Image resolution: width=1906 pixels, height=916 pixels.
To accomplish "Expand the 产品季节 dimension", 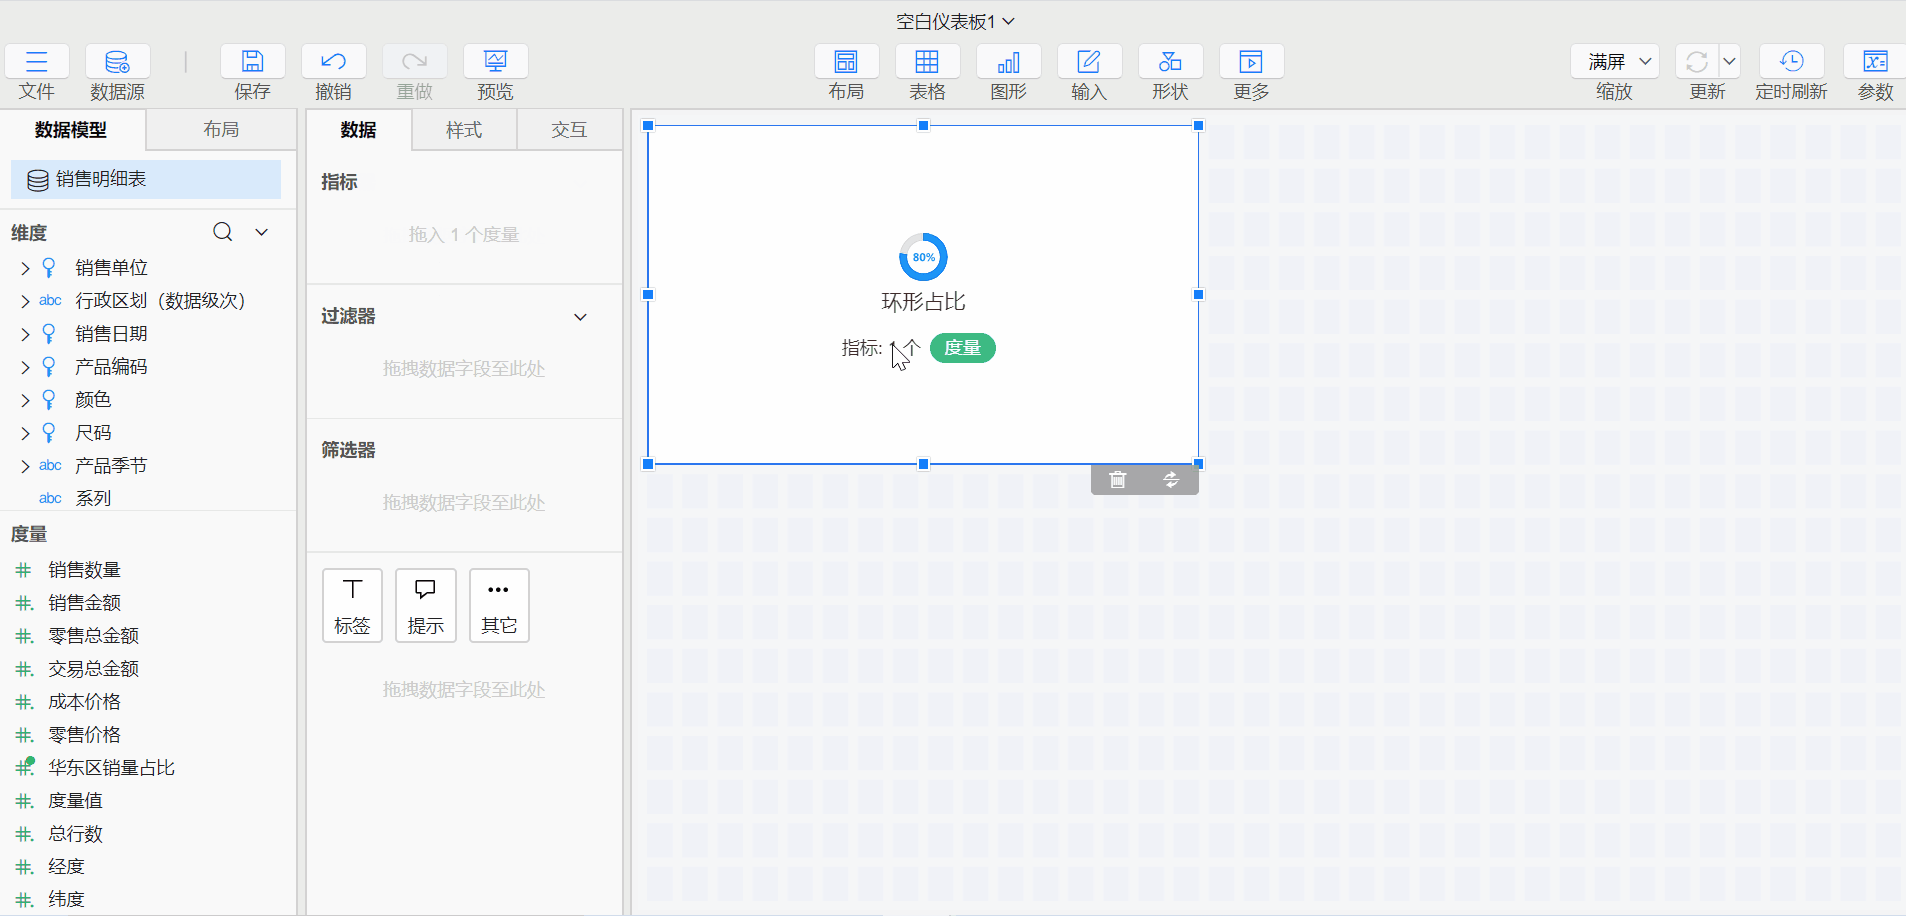I will tap(25, 466).
